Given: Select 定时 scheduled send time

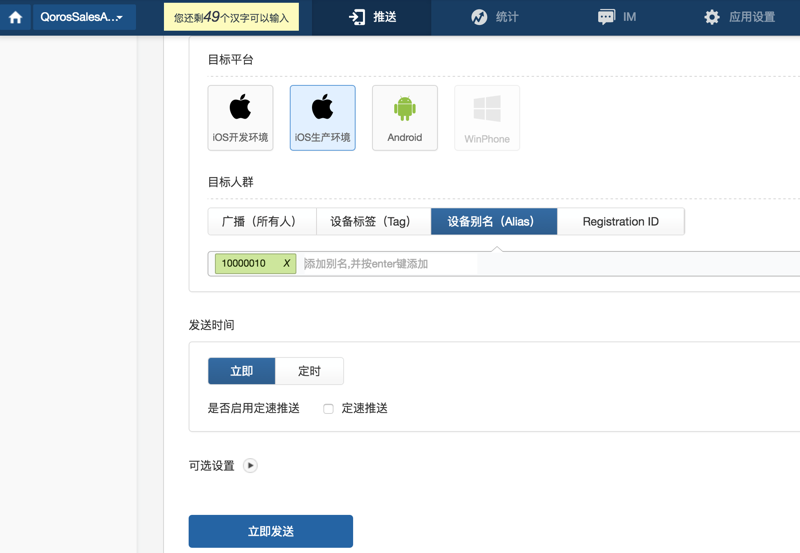Looking at the screenshot, I should (x=309, y=371).
